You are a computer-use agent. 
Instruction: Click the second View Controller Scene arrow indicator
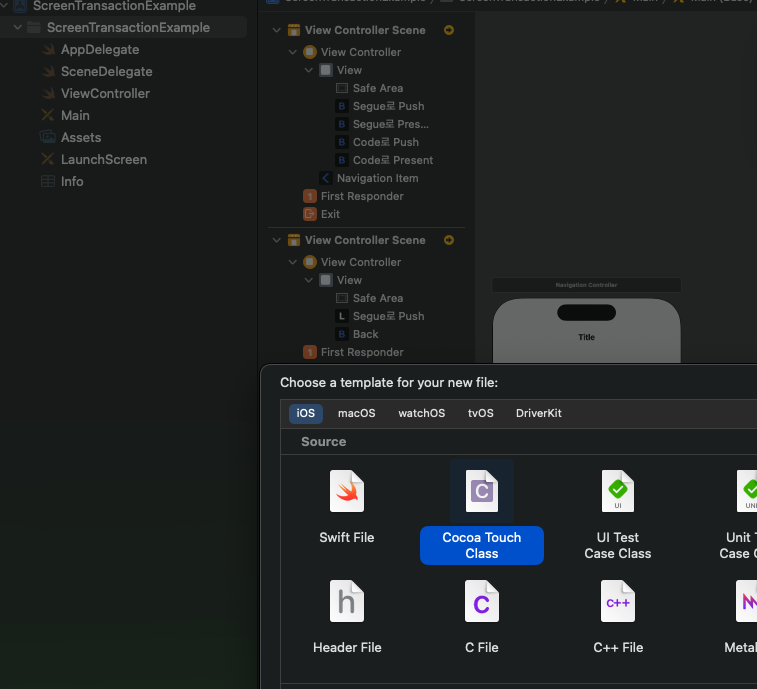pos(449,240)
